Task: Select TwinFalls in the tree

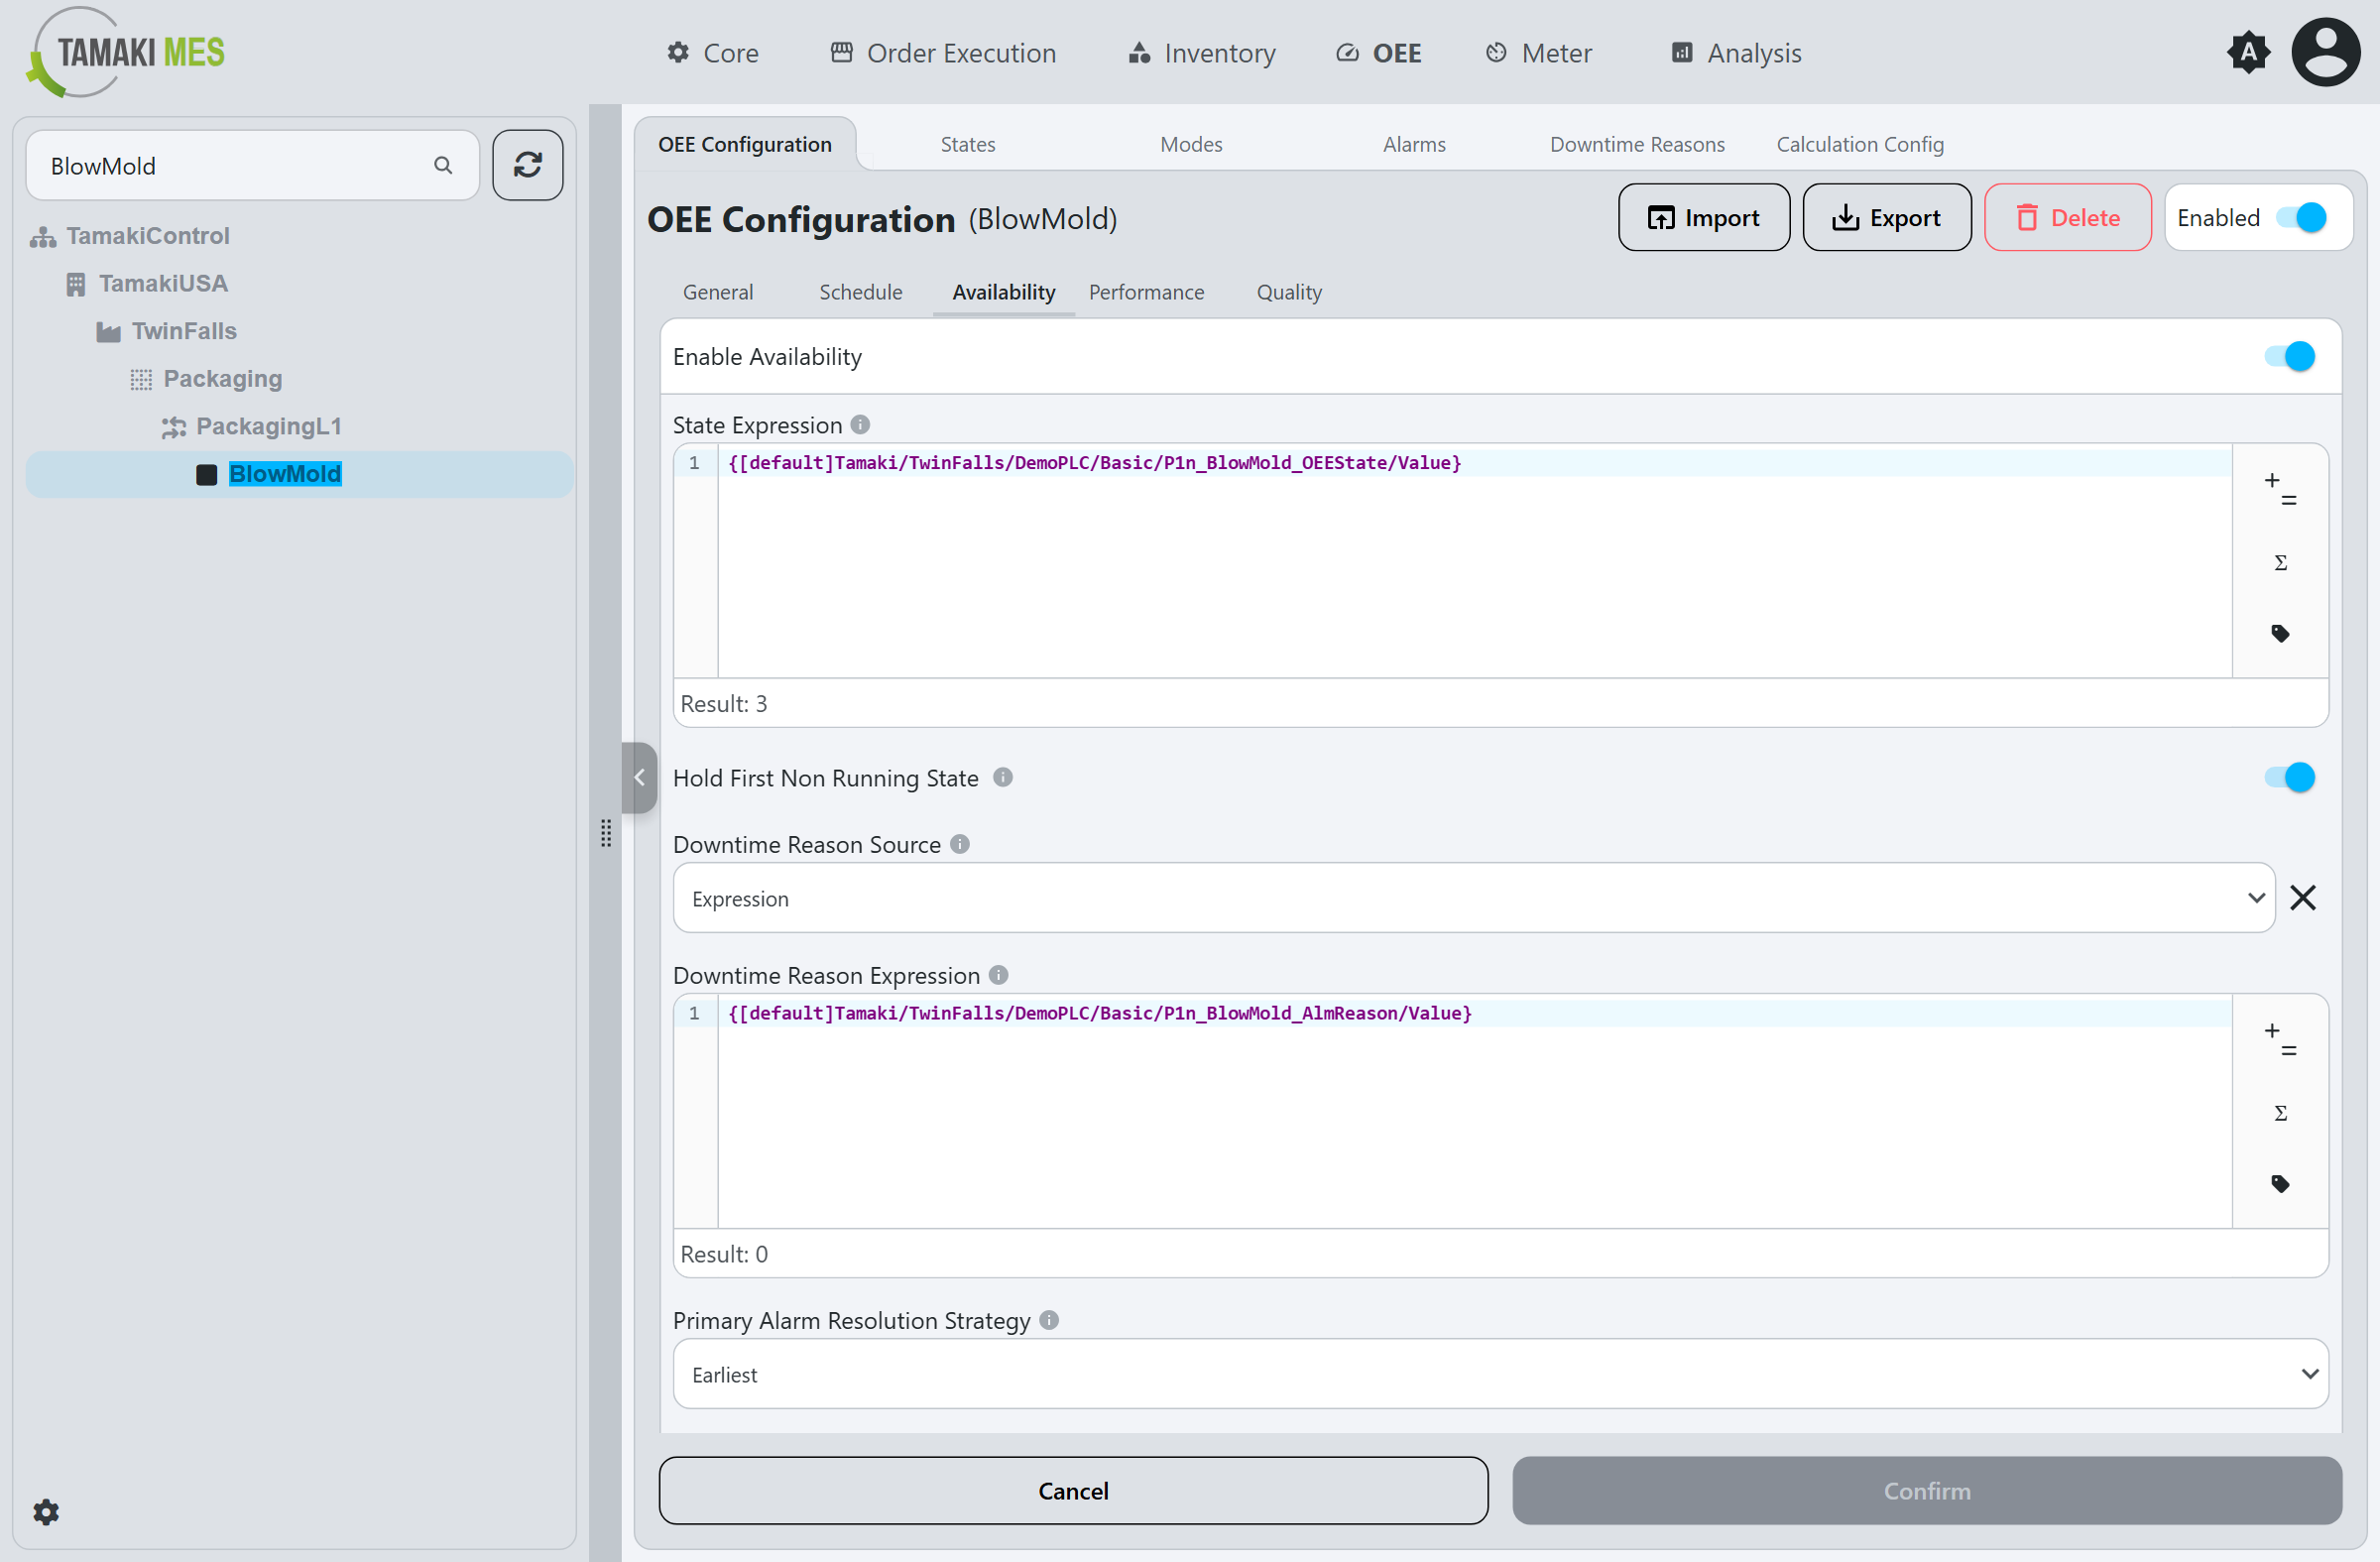Action: pos(184,331)
